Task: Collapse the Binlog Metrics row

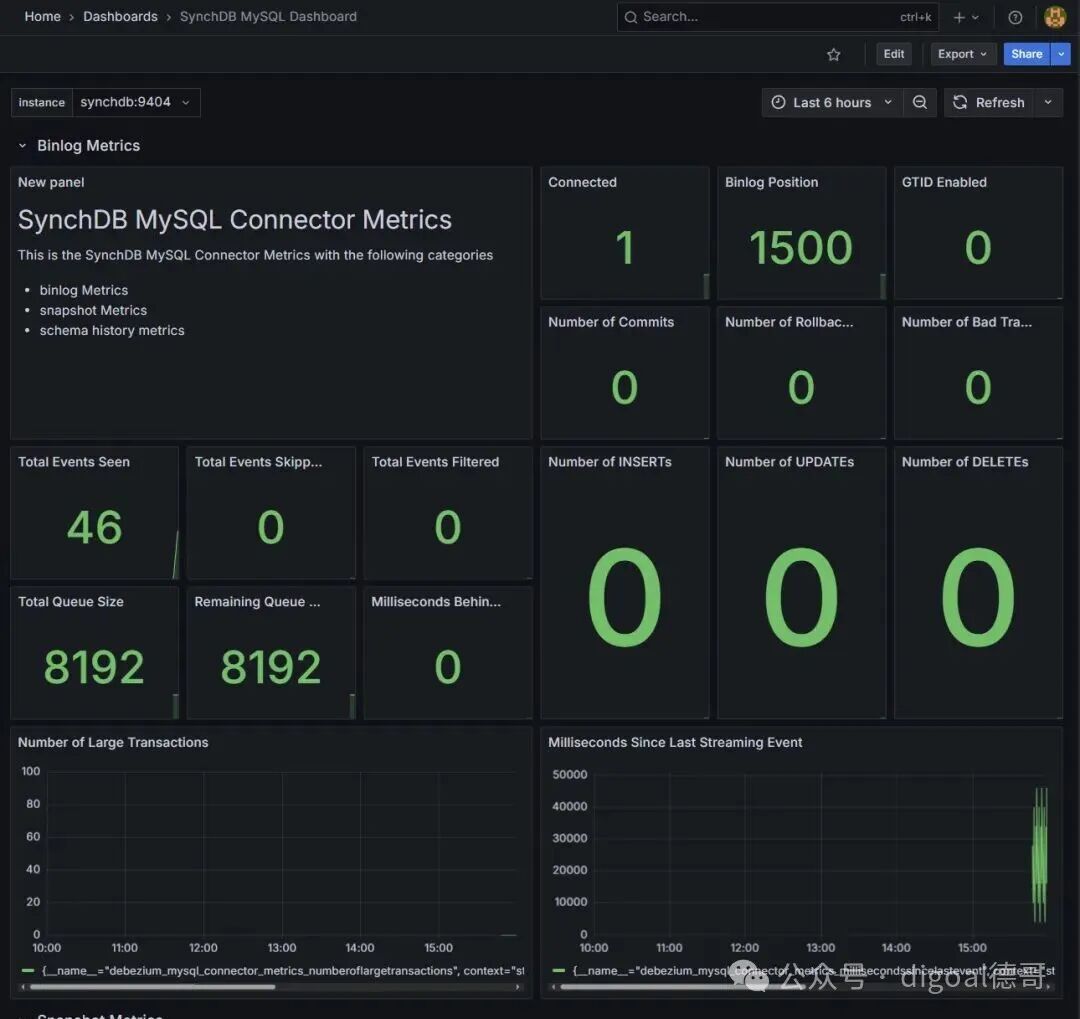Action: pos(22,146)
